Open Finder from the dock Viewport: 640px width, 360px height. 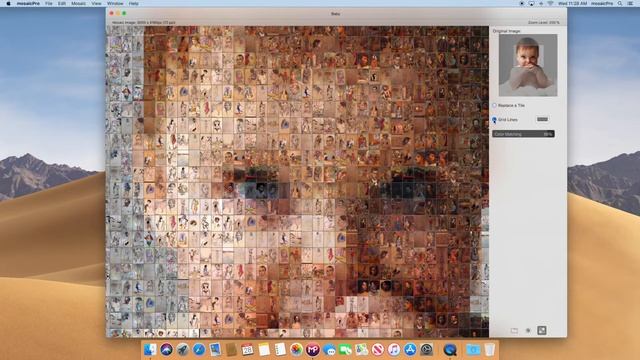coord(150,350)
